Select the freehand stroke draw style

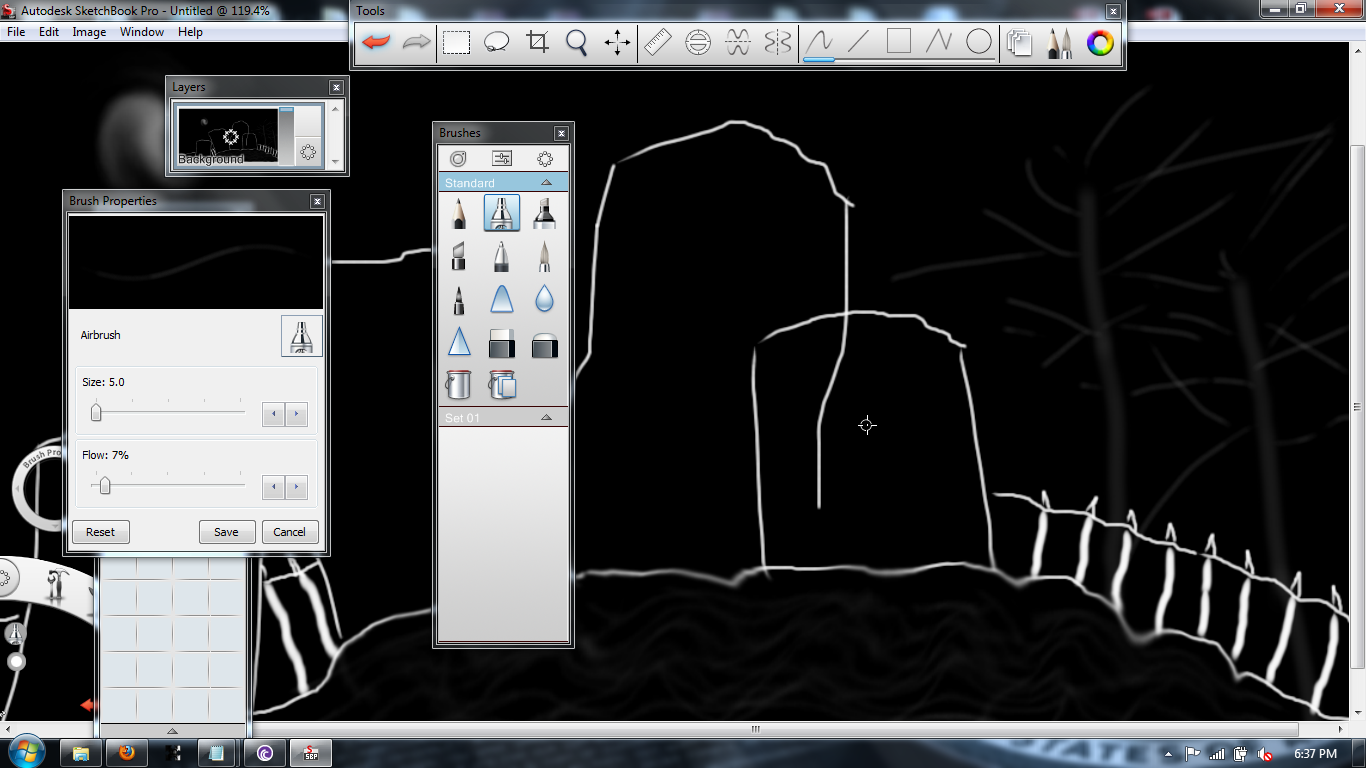pyautogui.click(x=819, y=42)
